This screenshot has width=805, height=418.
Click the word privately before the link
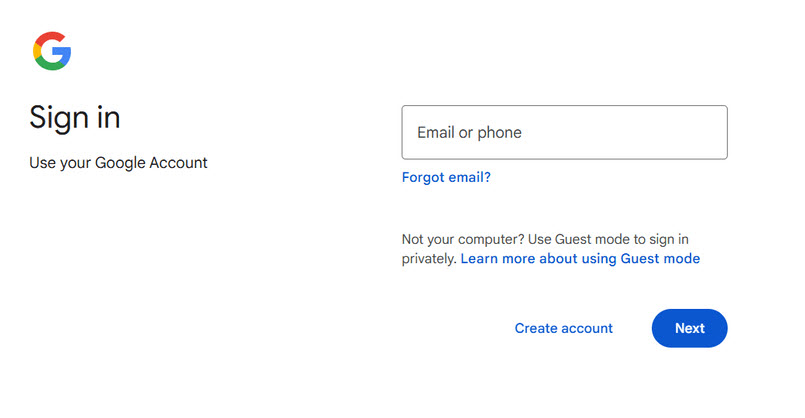click(x=429, y=258)
